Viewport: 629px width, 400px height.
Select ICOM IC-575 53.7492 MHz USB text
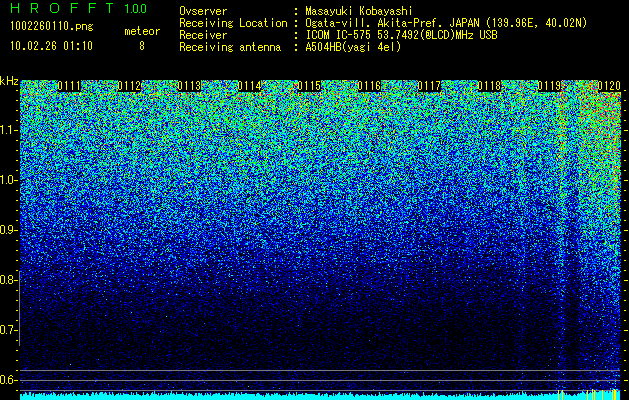point(402,35)
